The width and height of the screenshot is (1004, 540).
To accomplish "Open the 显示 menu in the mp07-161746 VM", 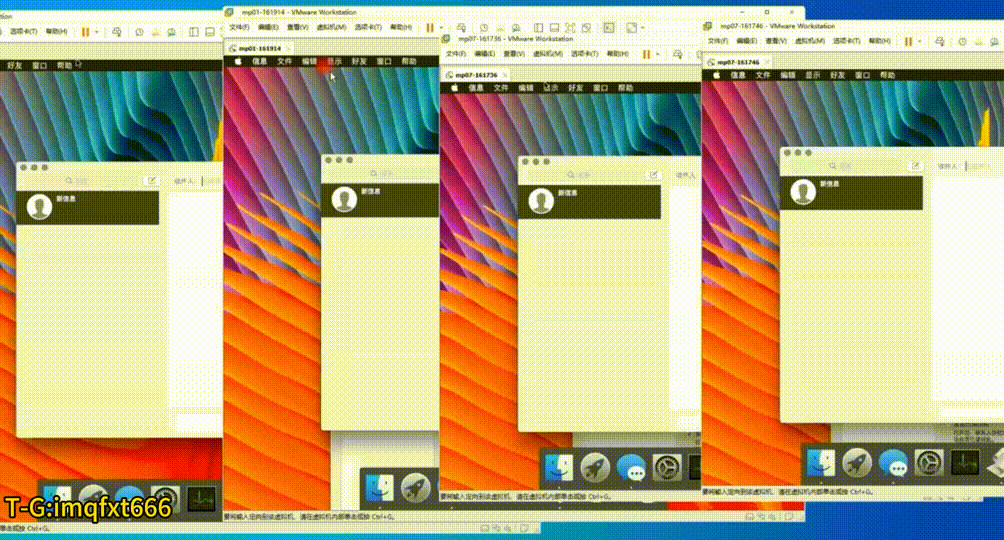I will pyautogui.click(x=813, y=75).
